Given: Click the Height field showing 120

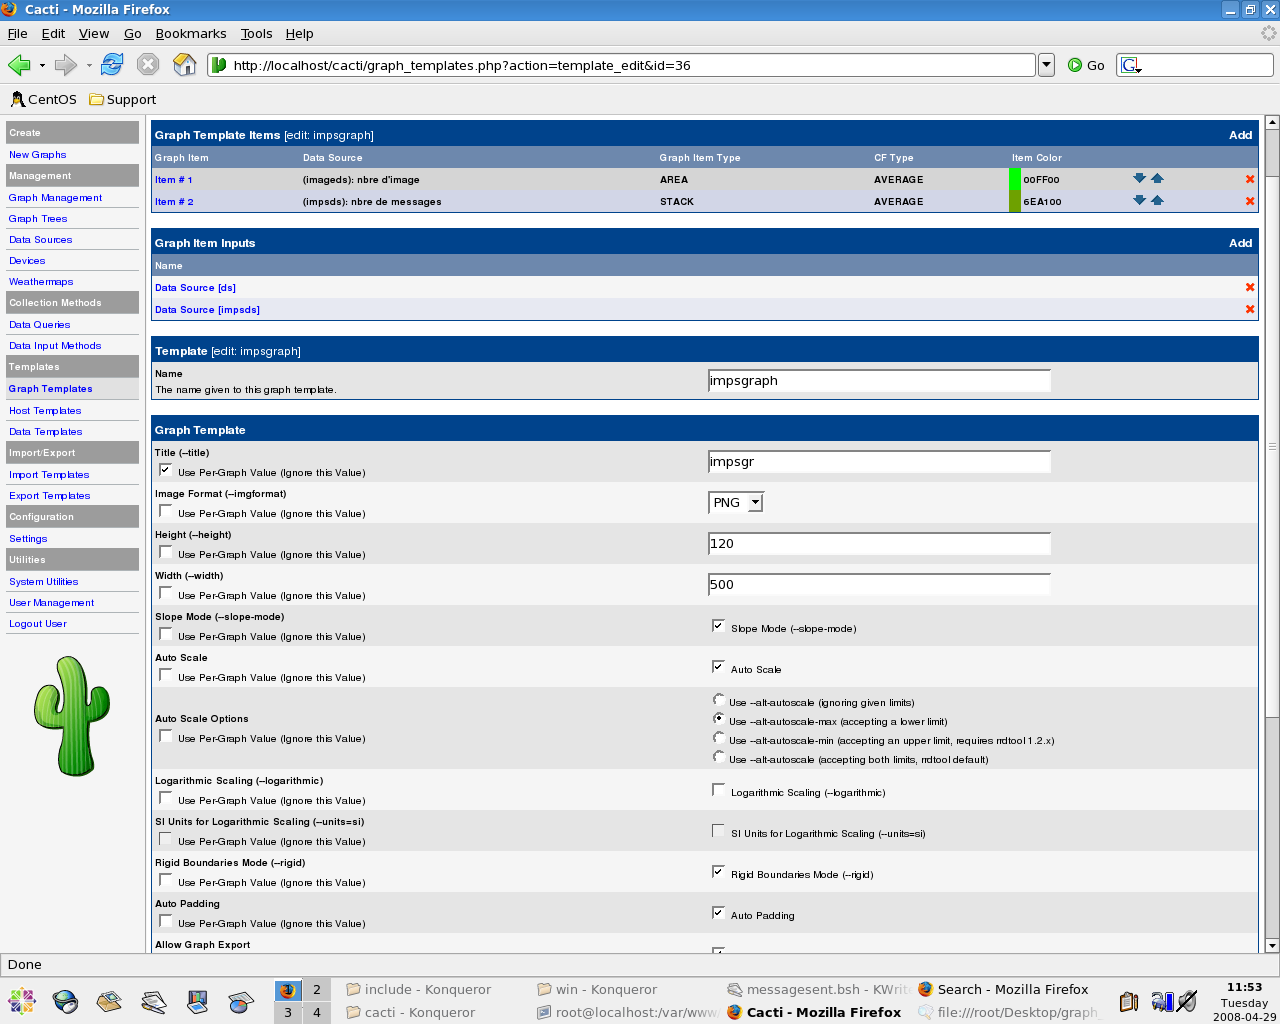Looking at the screenshot, I should coord(879,543).
